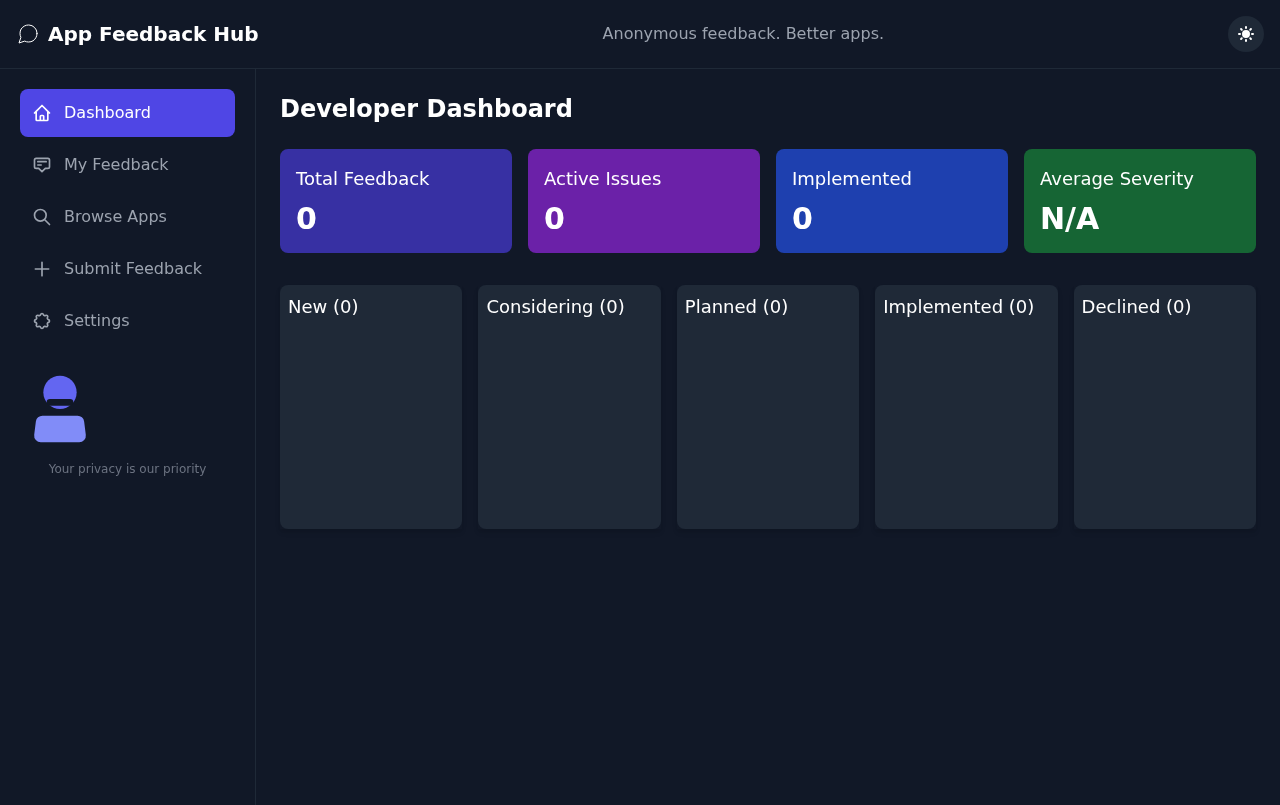Click the plus icon beside Submit Feedback

click(x=41, y=268)
